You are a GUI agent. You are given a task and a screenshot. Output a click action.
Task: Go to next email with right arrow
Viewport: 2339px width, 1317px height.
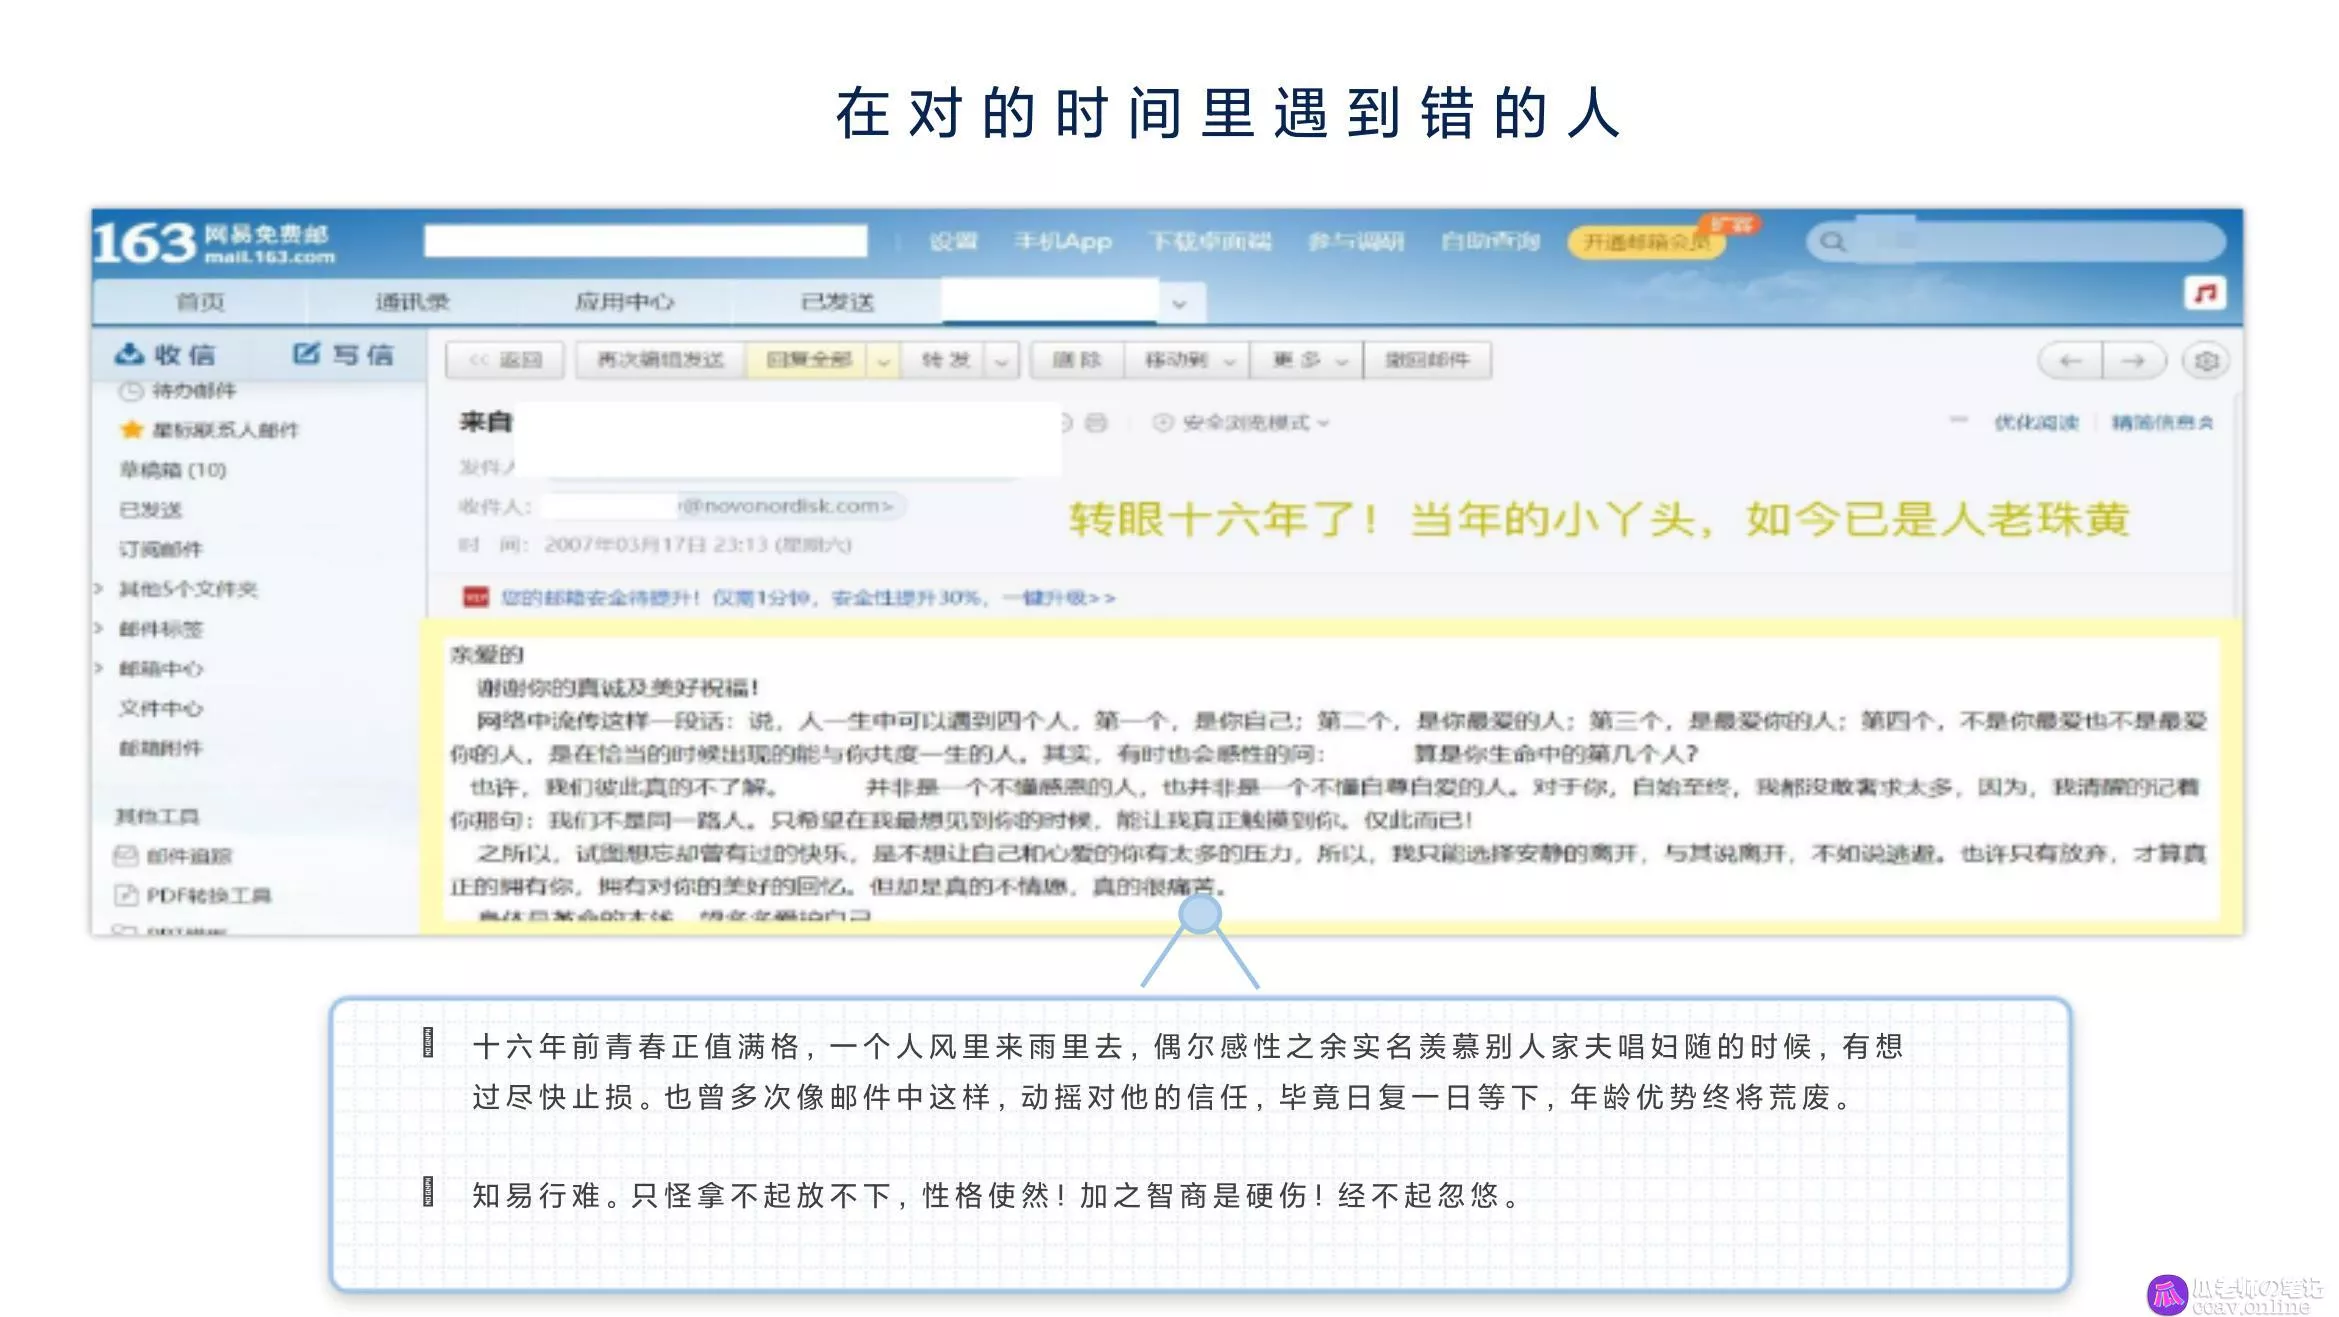(x=2133, y=360)
